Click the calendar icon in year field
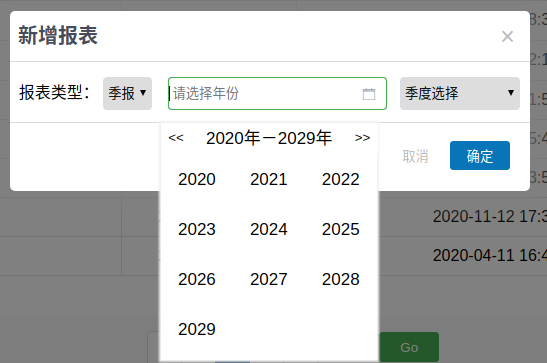The height and width of the screenshot is (363, 547). pyautogui.click(x=369, y=94)
